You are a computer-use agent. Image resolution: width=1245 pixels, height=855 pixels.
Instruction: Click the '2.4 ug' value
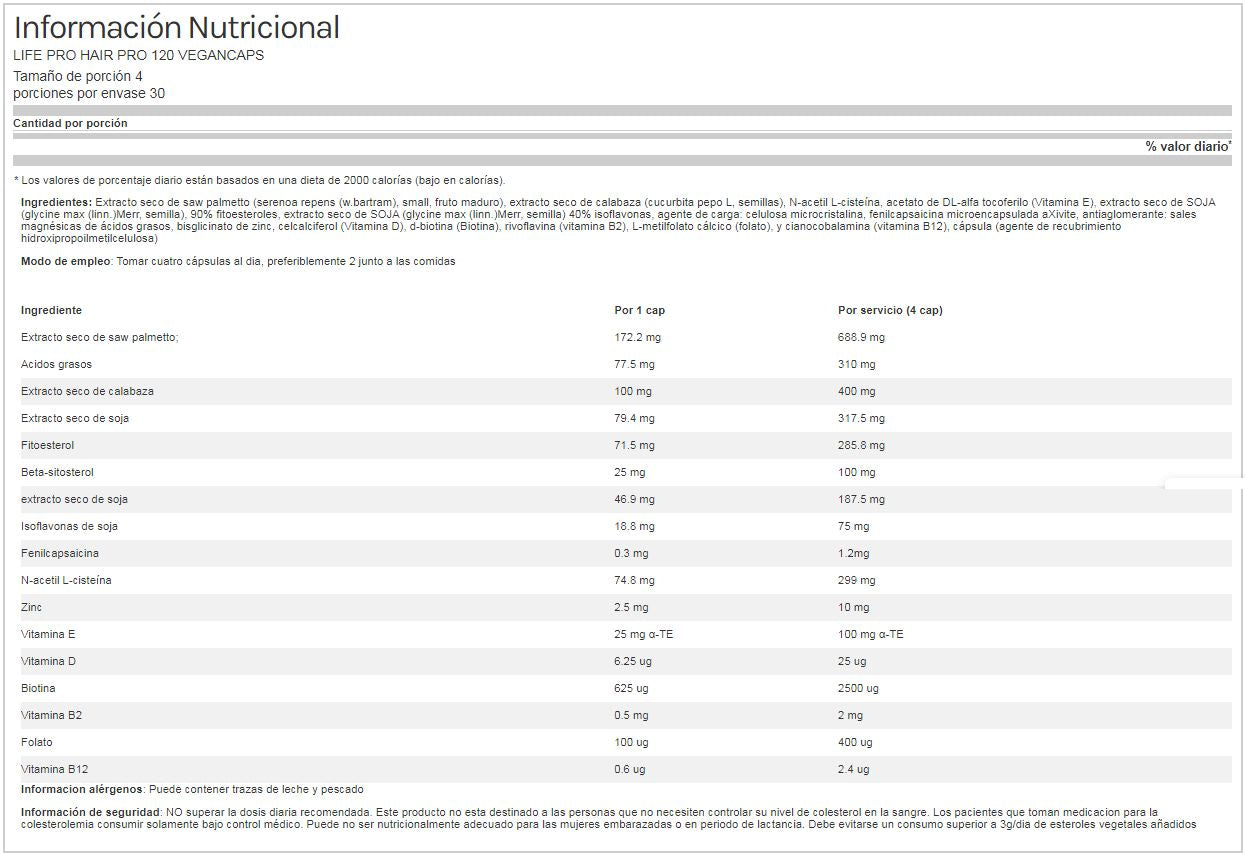[854, 769]
